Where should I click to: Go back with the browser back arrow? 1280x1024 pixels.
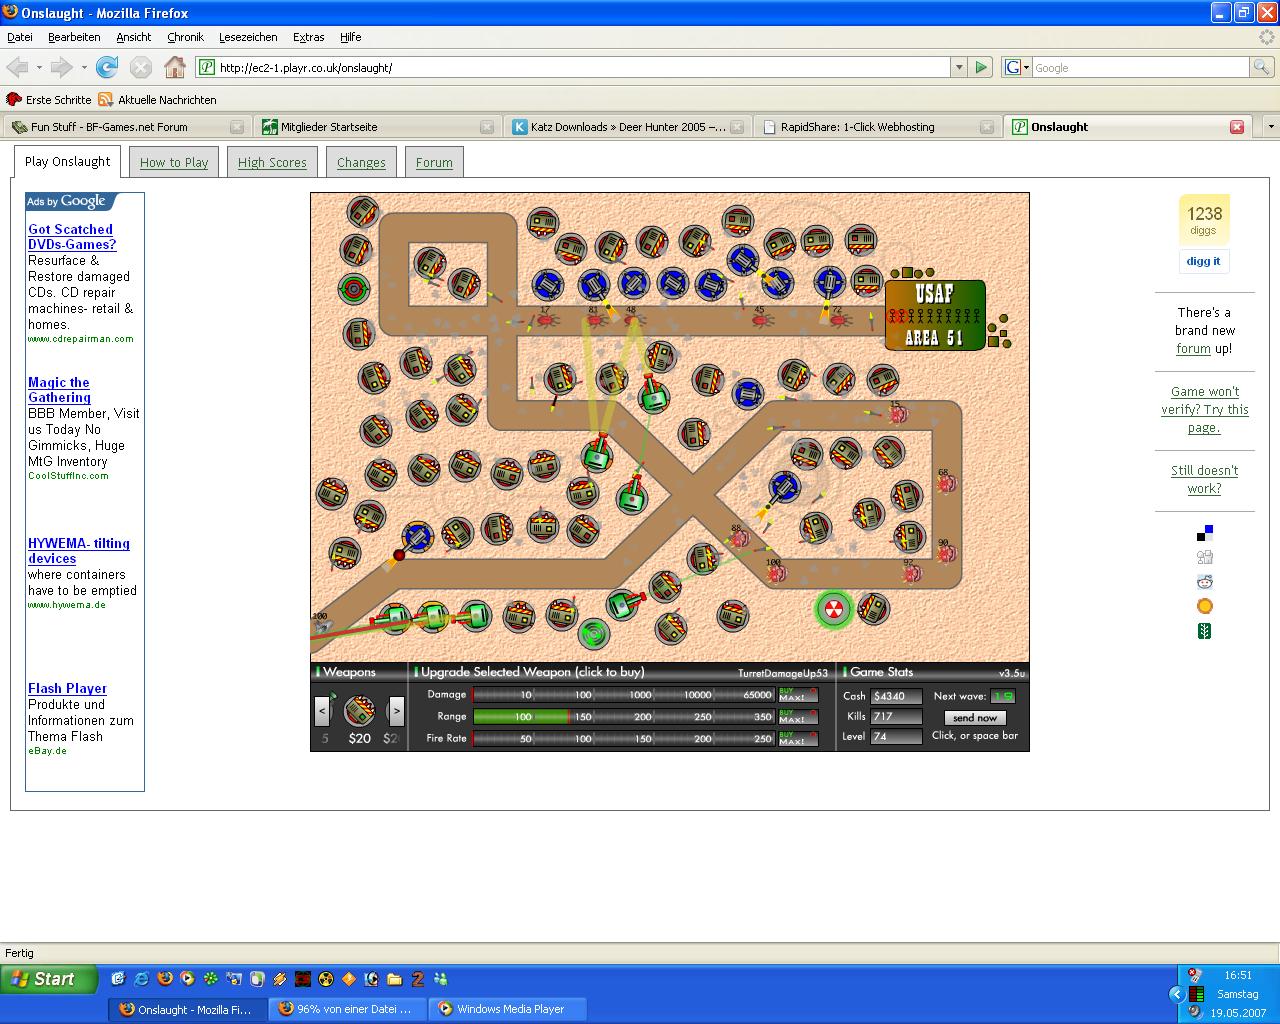tap(17, 67)
